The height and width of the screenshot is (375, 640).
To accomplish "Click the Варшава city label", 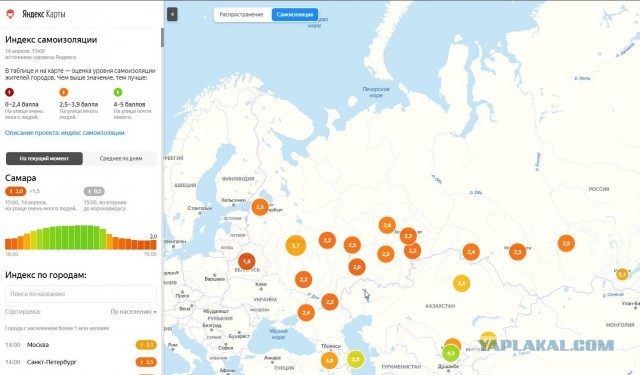I will point(215,279).
